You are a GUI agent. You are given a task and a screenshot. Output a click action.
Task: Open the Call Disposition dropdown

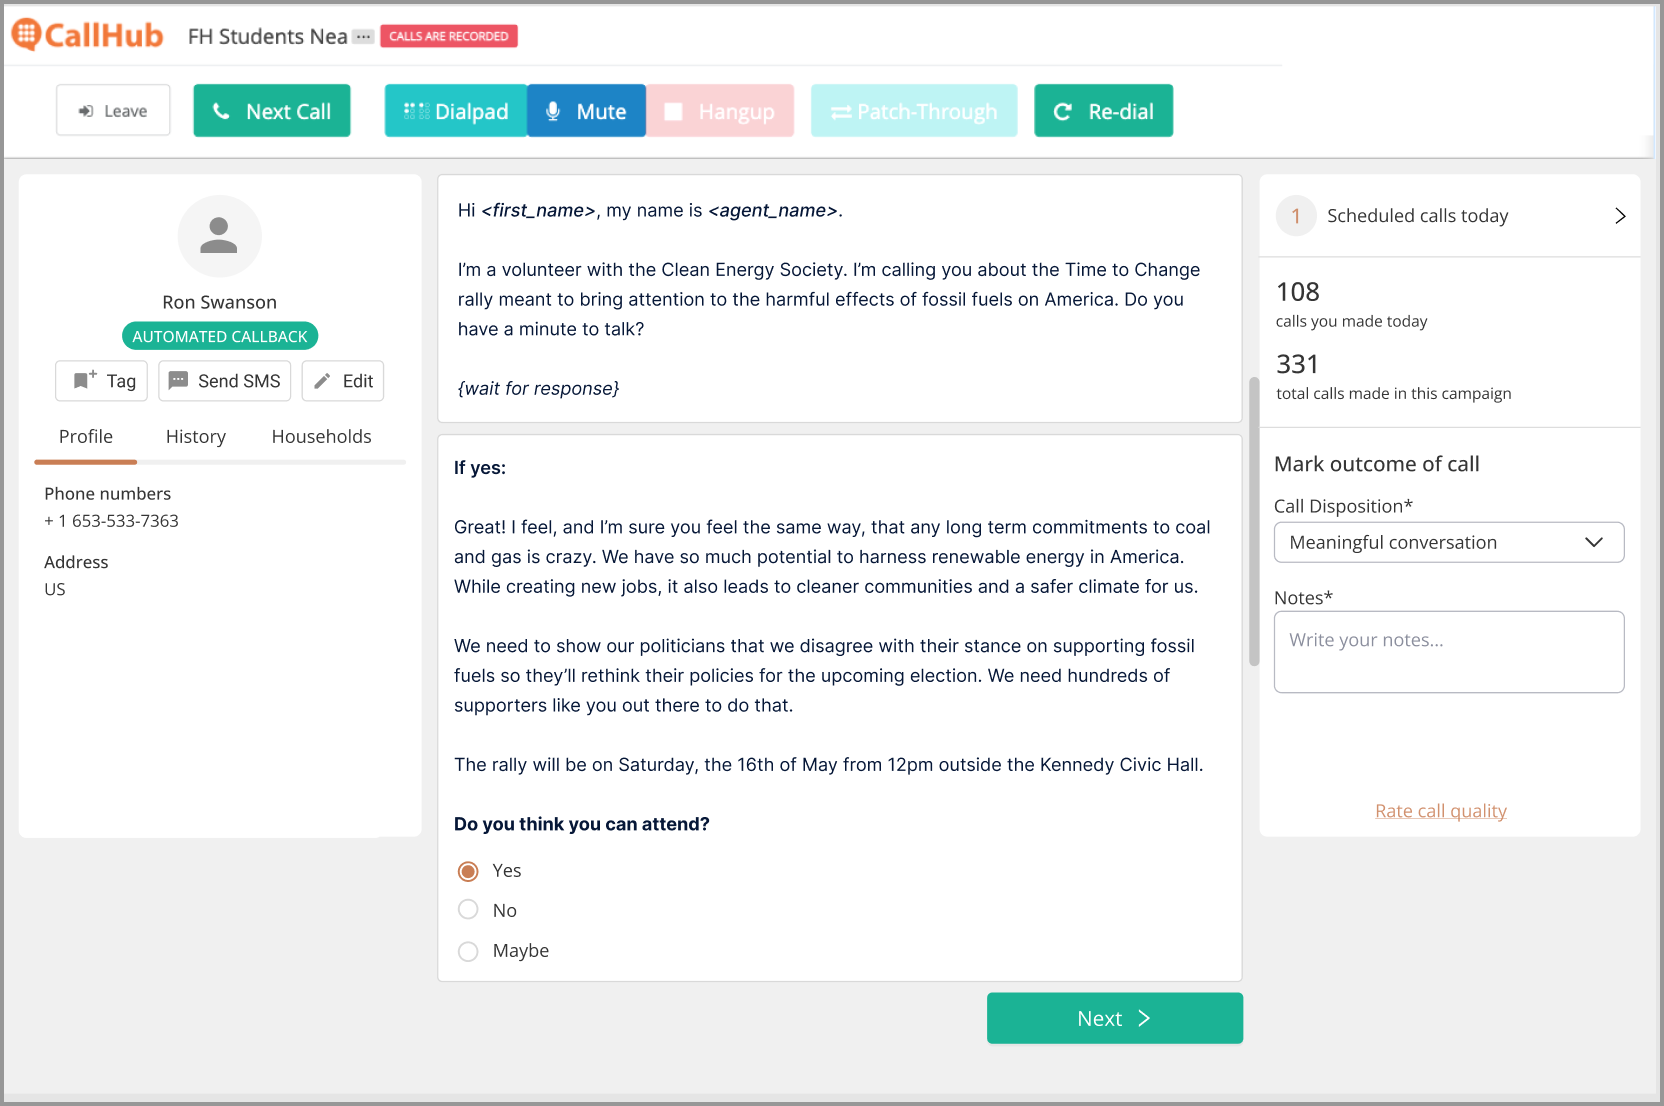point(1449,542)
